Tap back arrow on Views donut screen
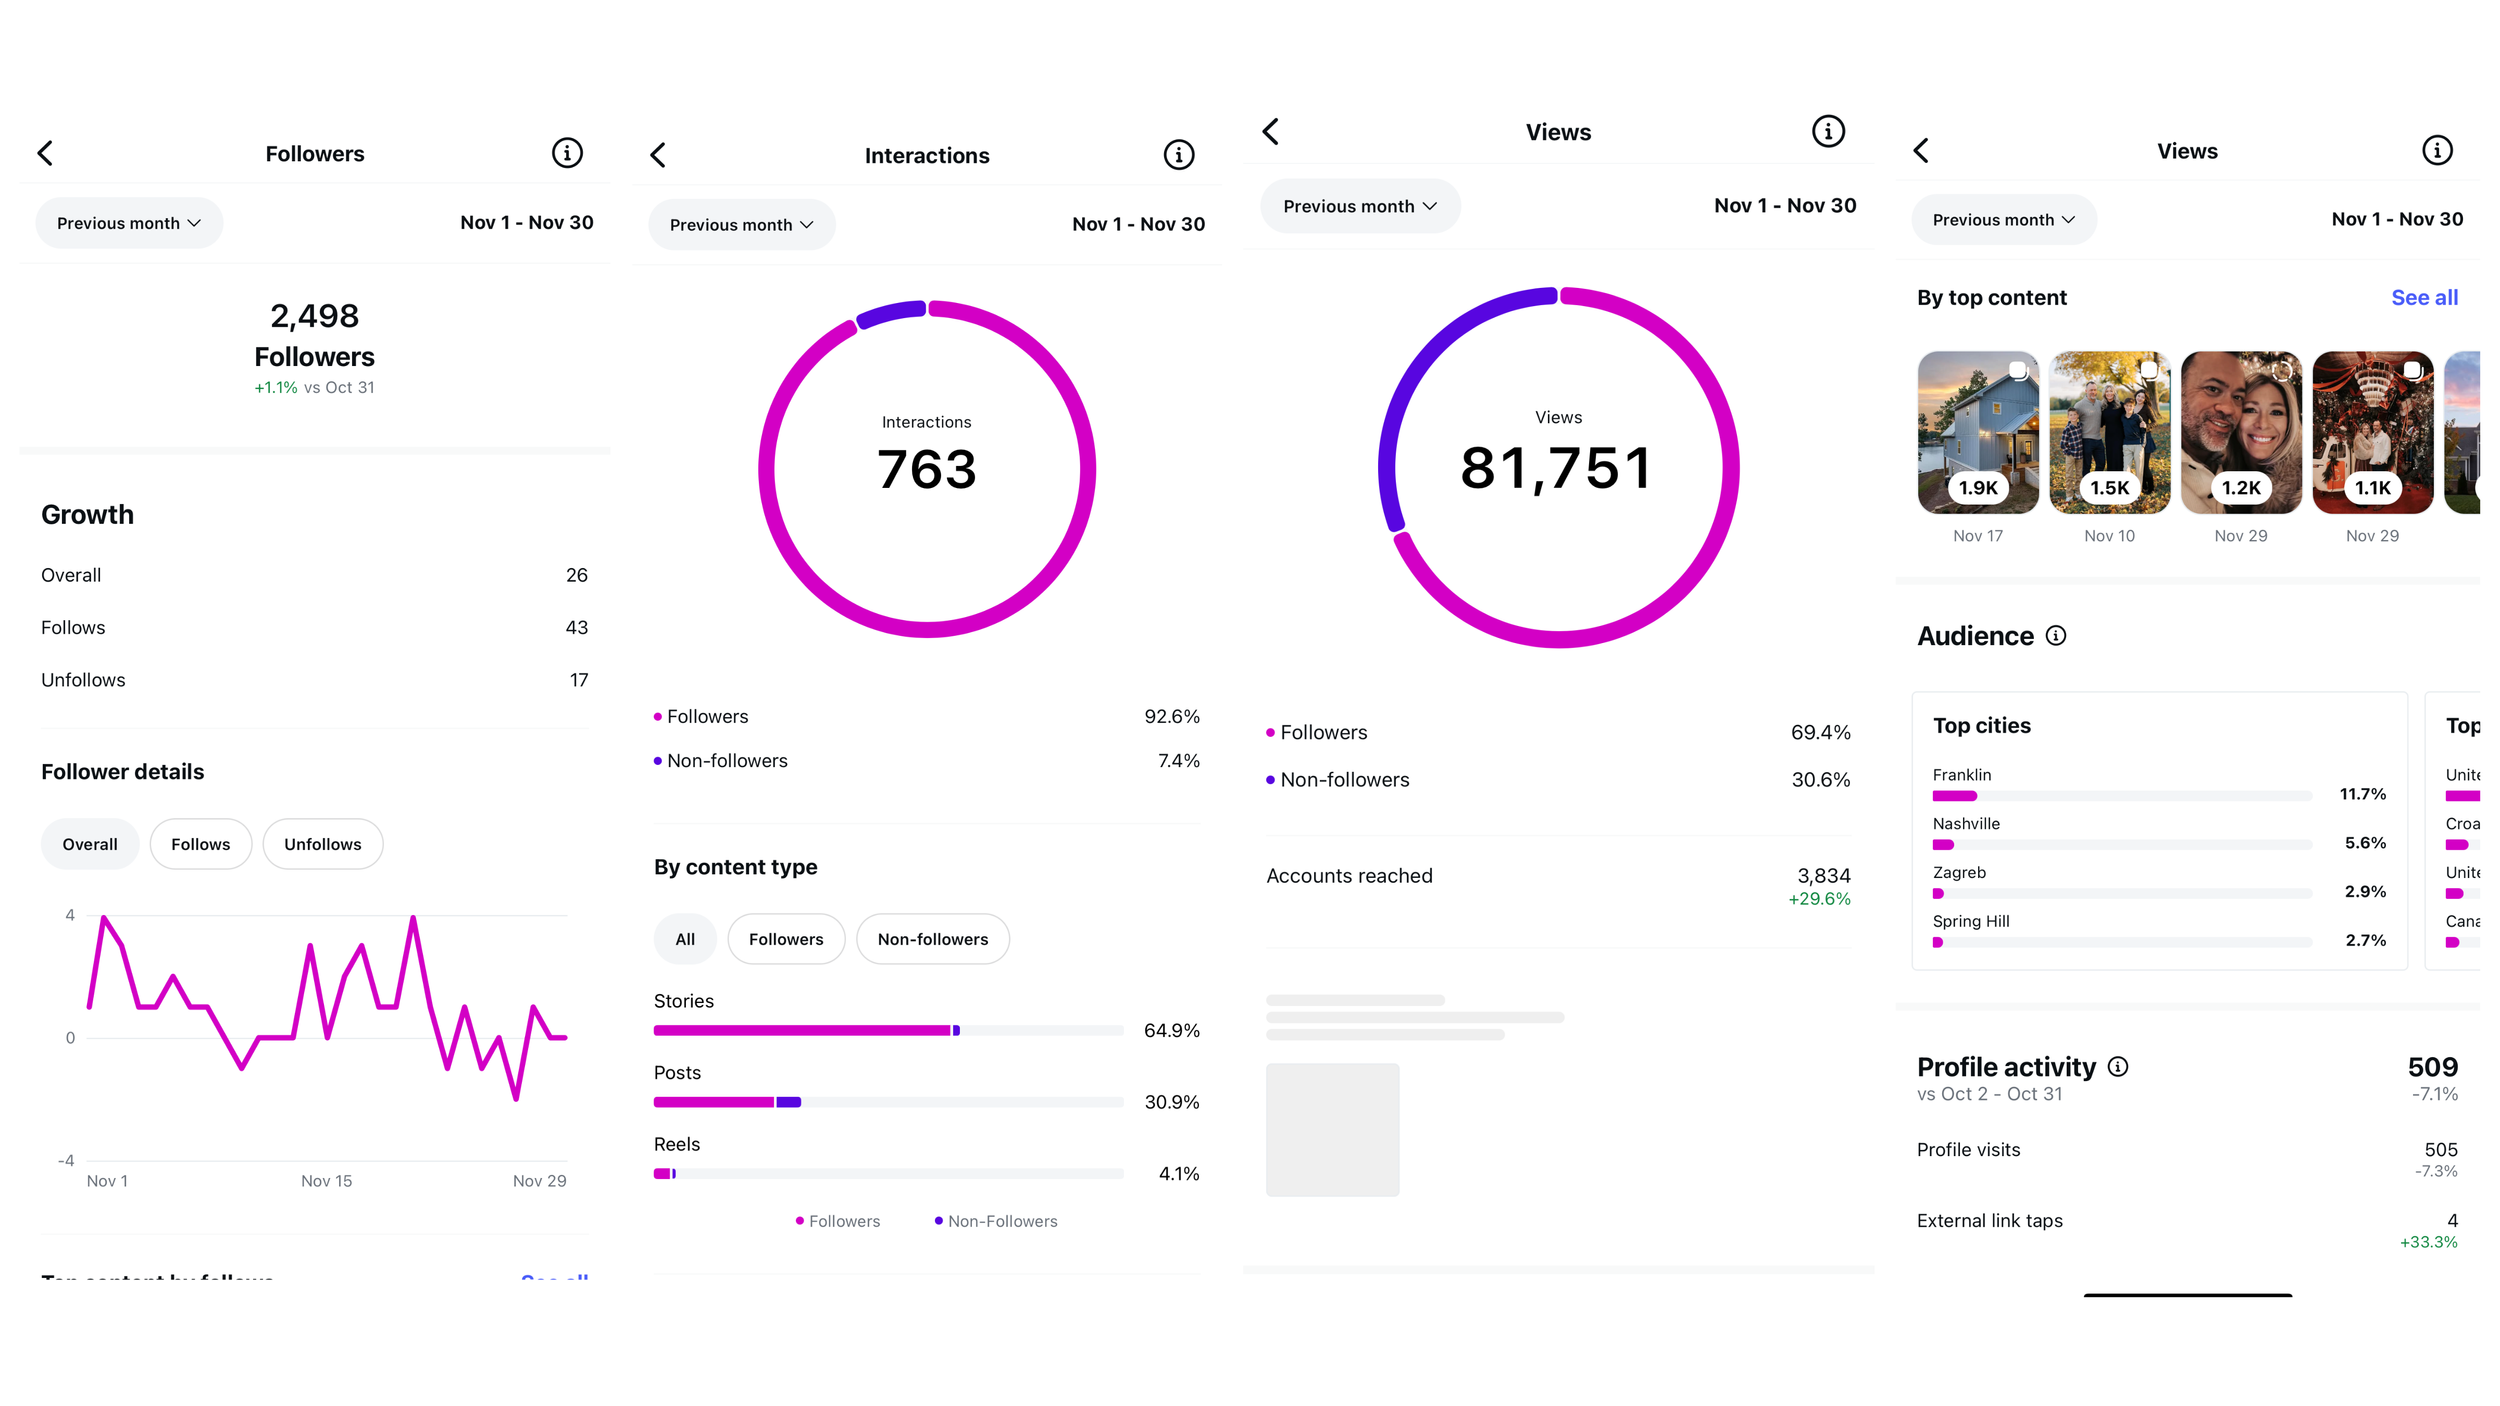The height and width of the screenshot is (1406, 2500). click(x=1271, y=132)
